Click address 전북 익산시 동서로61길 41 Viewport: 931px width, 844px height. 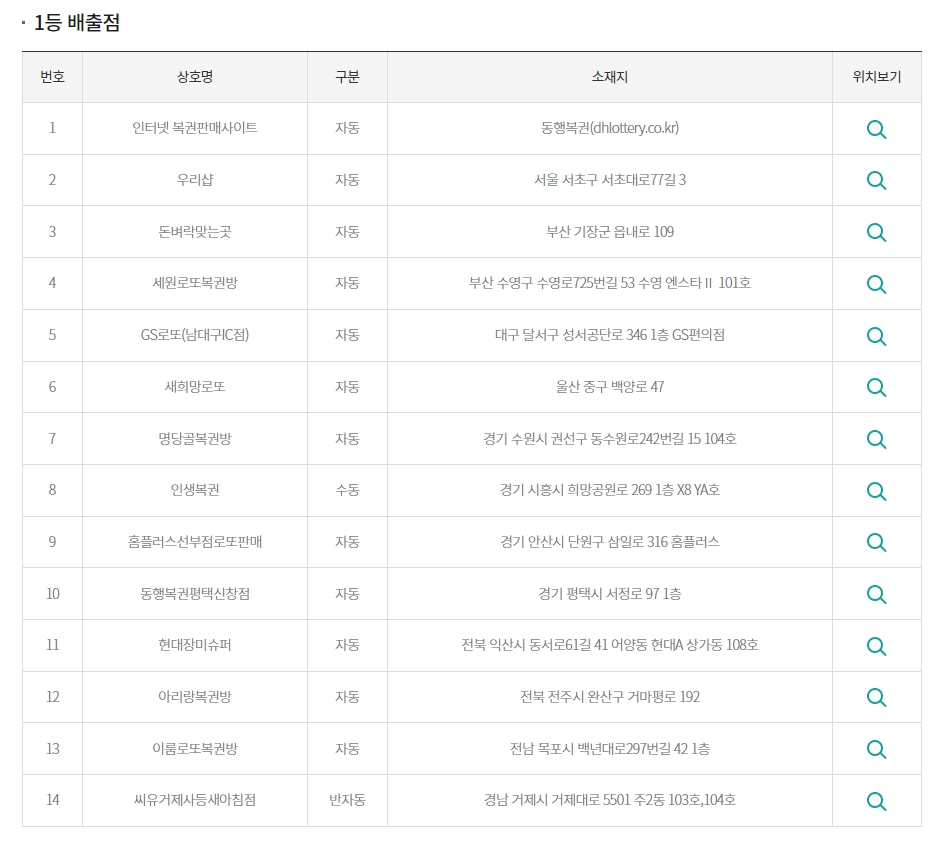pos(534,644)
